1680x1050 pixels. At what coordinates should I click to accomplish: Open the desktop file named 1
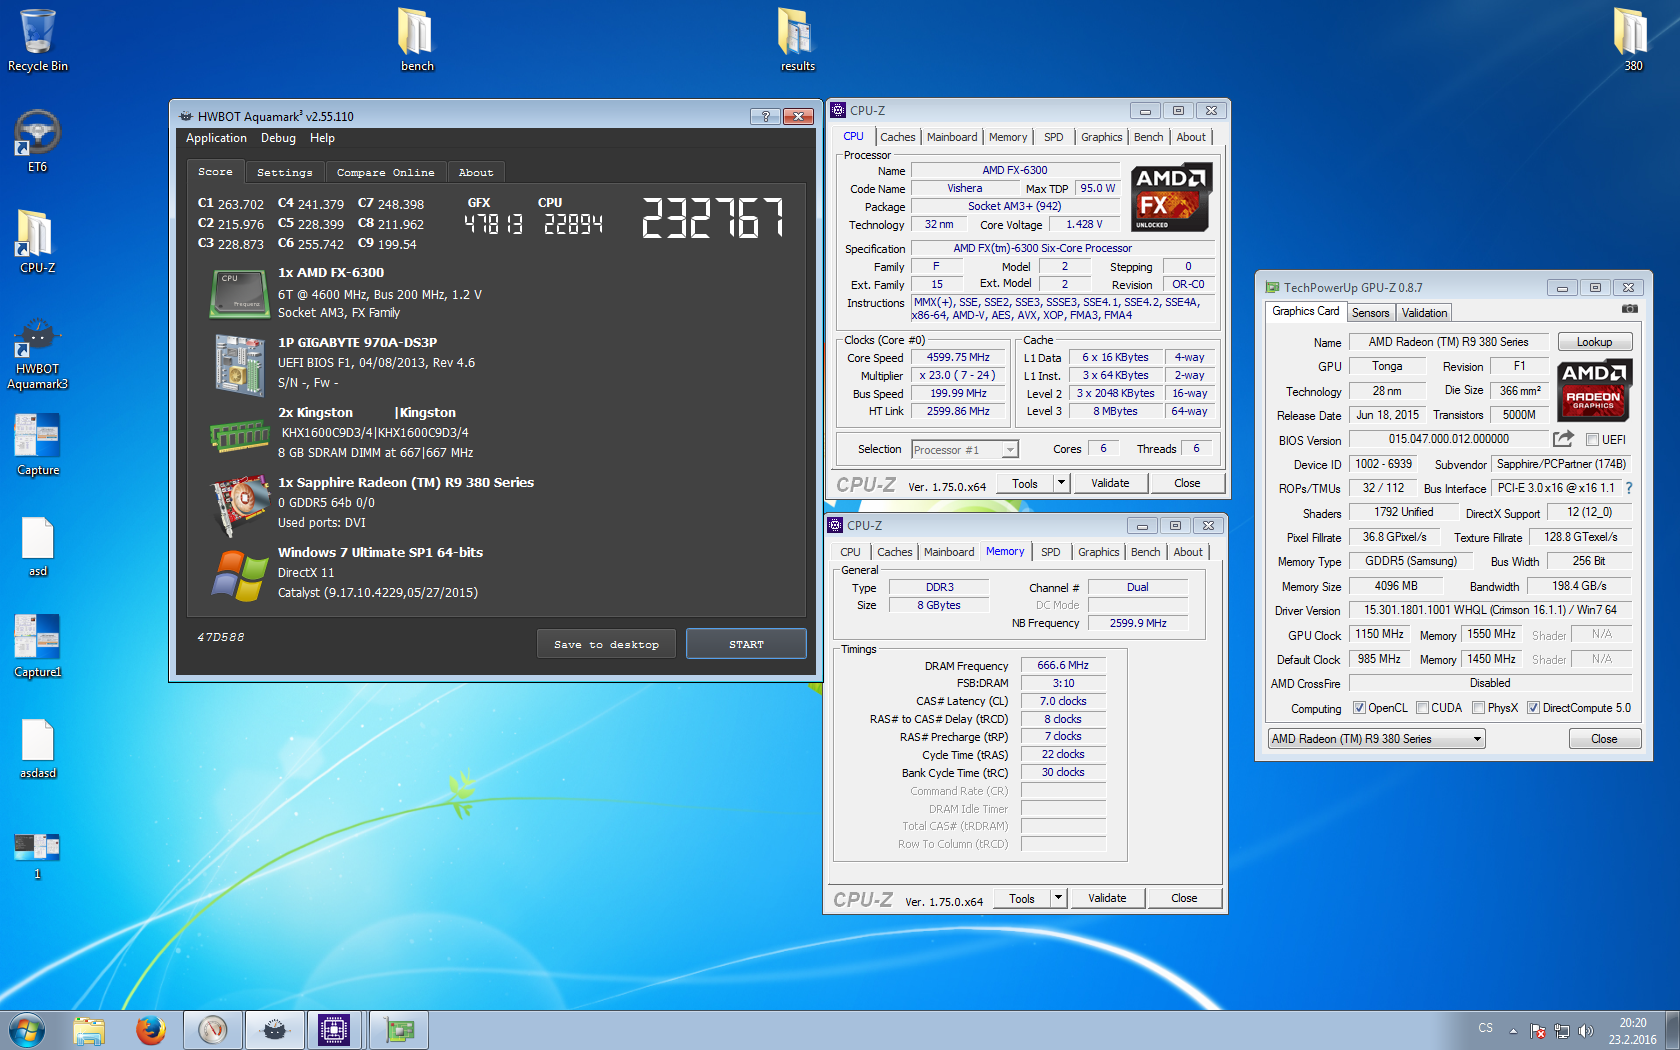click(38, 856)
